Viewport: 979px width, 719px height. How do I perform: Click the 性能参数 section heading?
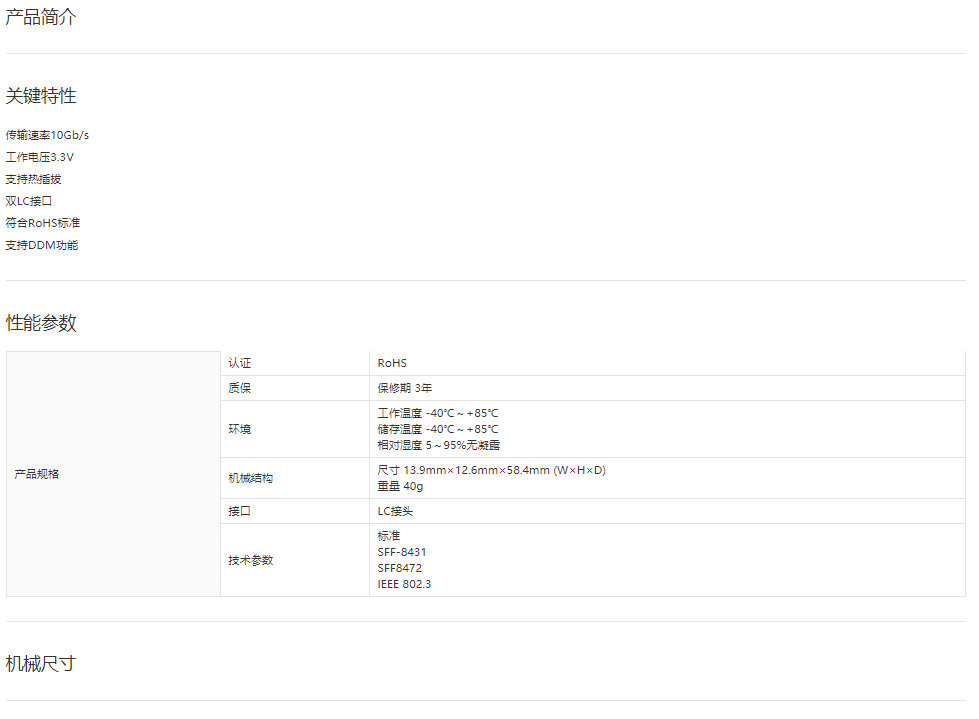(41, 323)
